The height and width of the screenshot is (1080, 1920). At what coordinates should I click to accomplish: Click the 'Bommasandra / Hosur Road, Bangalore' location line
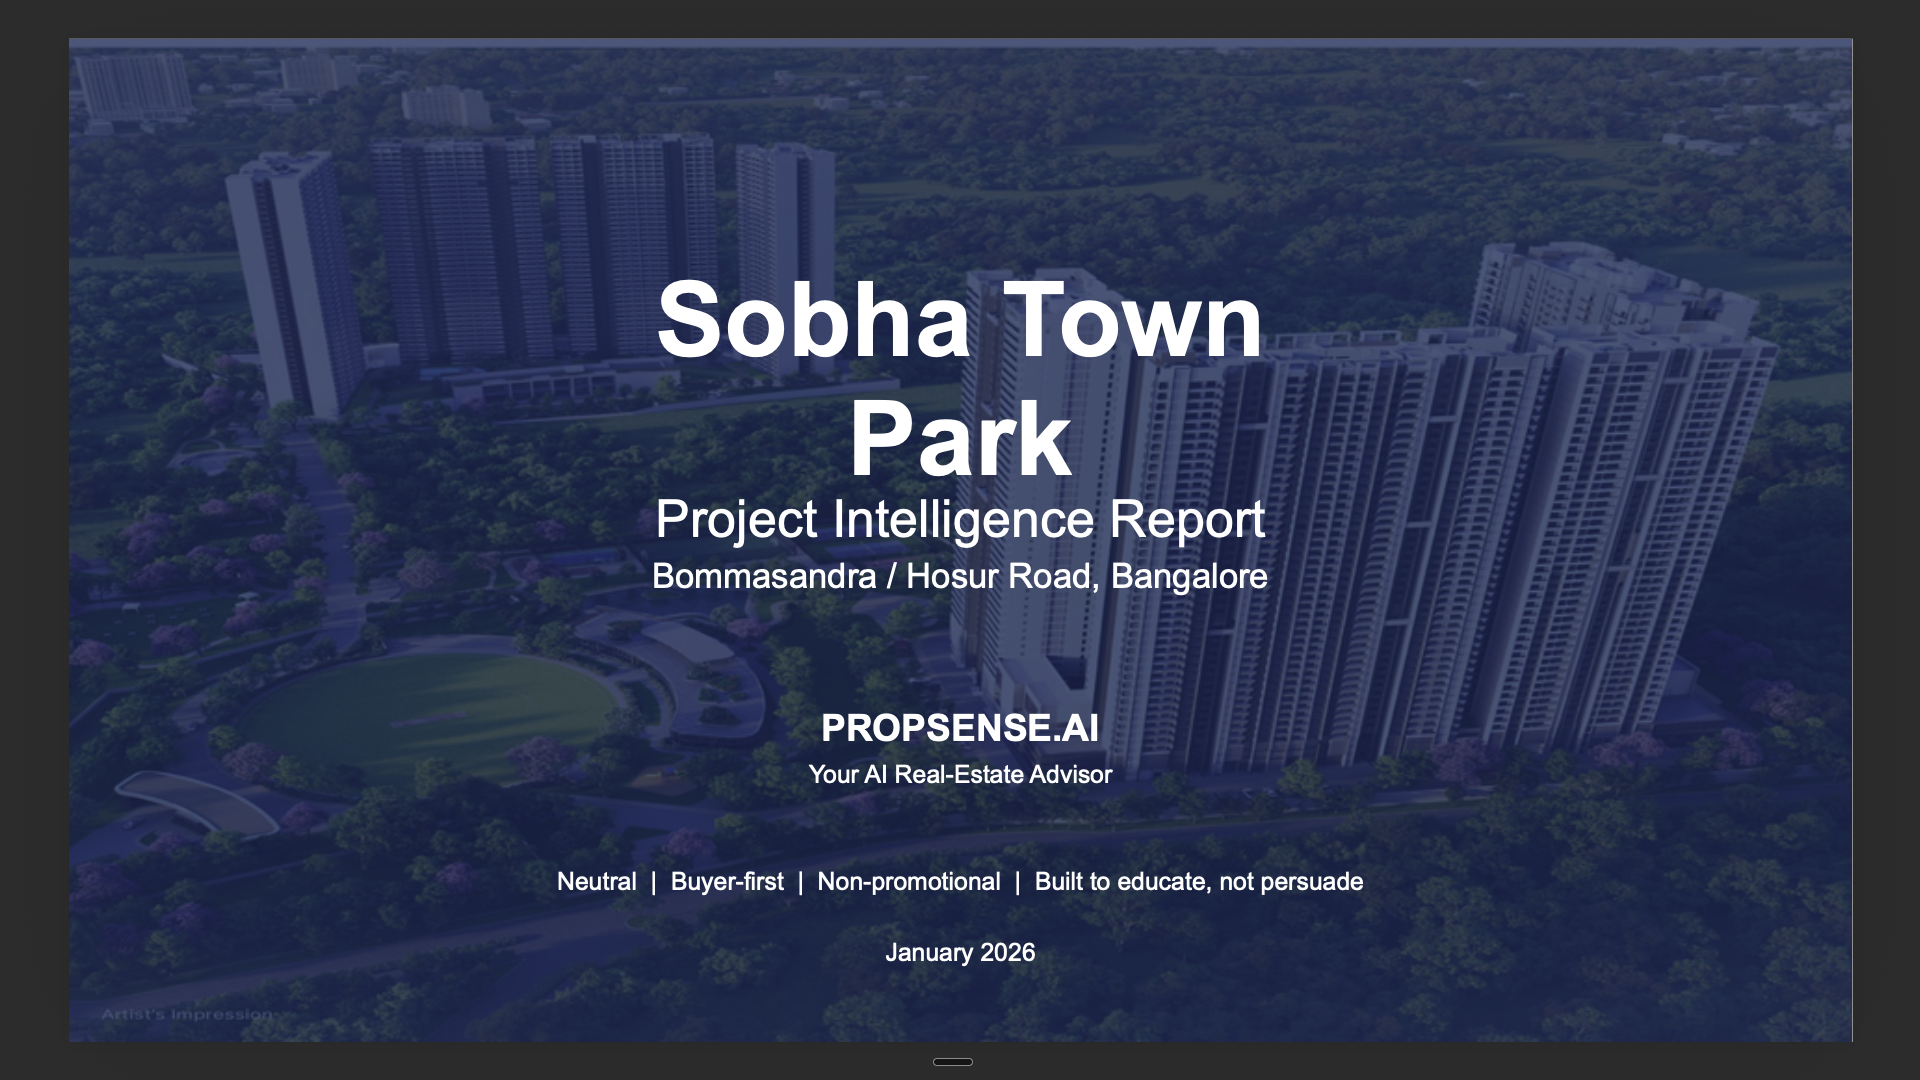959,576
